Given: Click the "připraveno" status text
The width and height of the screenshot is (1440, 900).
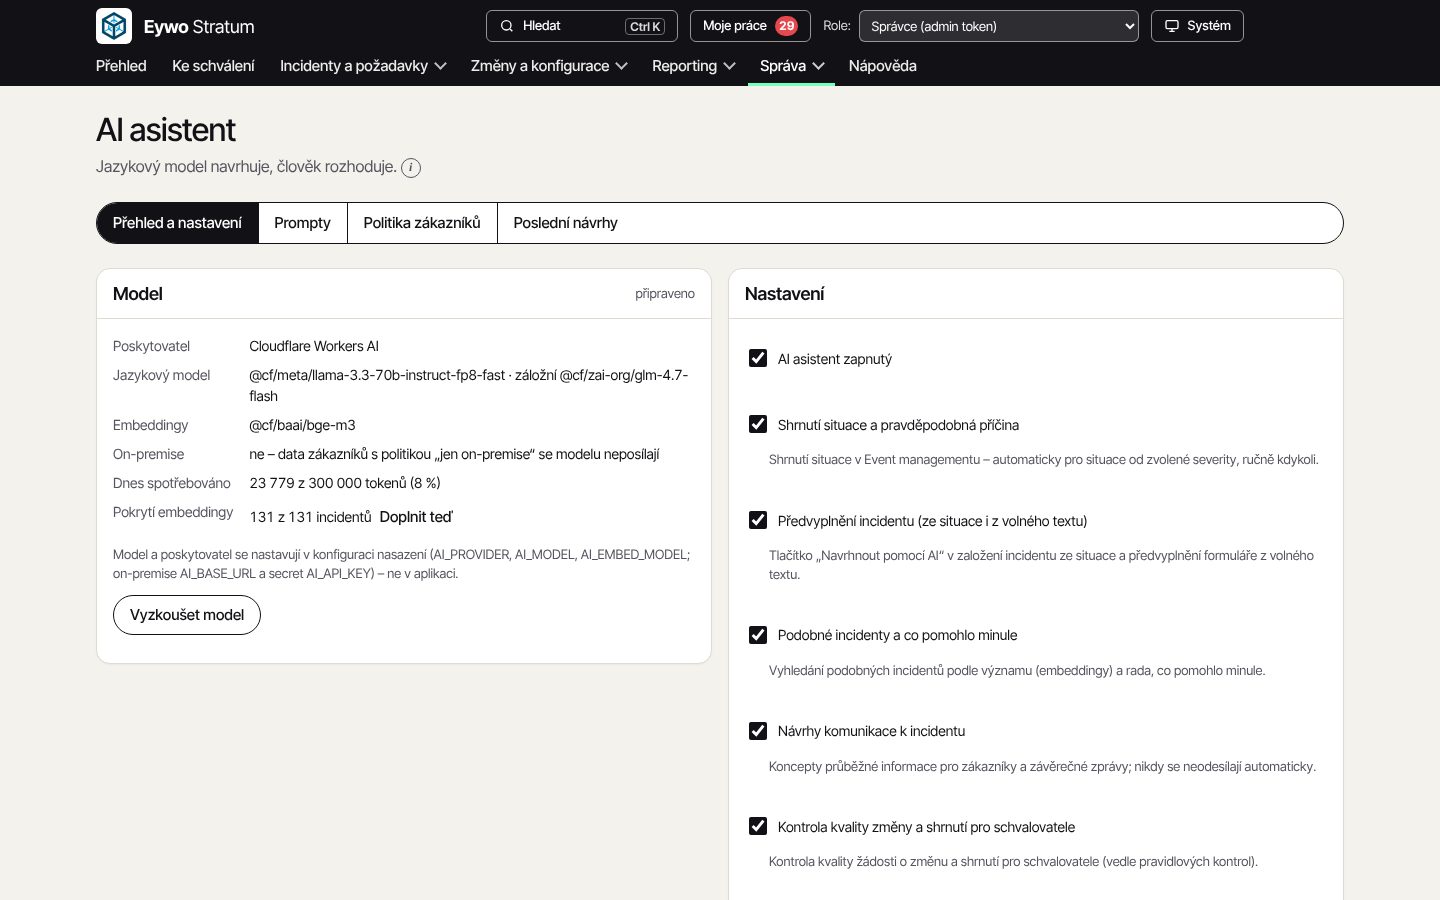Looking at the screenshot, I should pyautogui.click(x=665, y=294).
